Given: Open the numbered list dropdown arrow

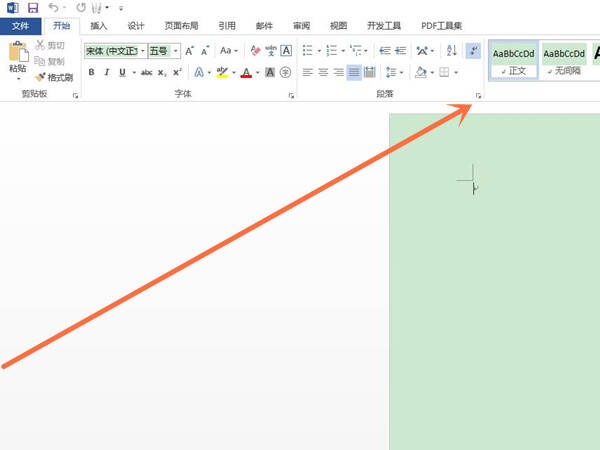Looking at the screenshot, I should (343, 51).
